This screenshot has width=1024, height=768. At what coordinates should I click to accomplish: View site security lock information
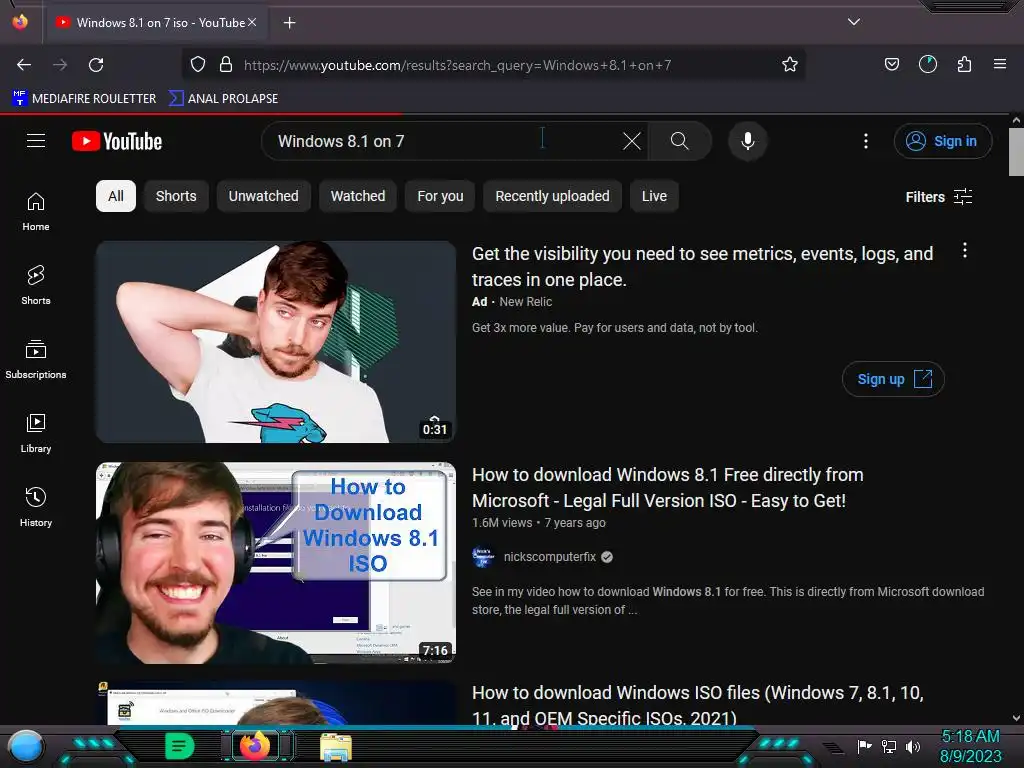click(x=226, y=65)
